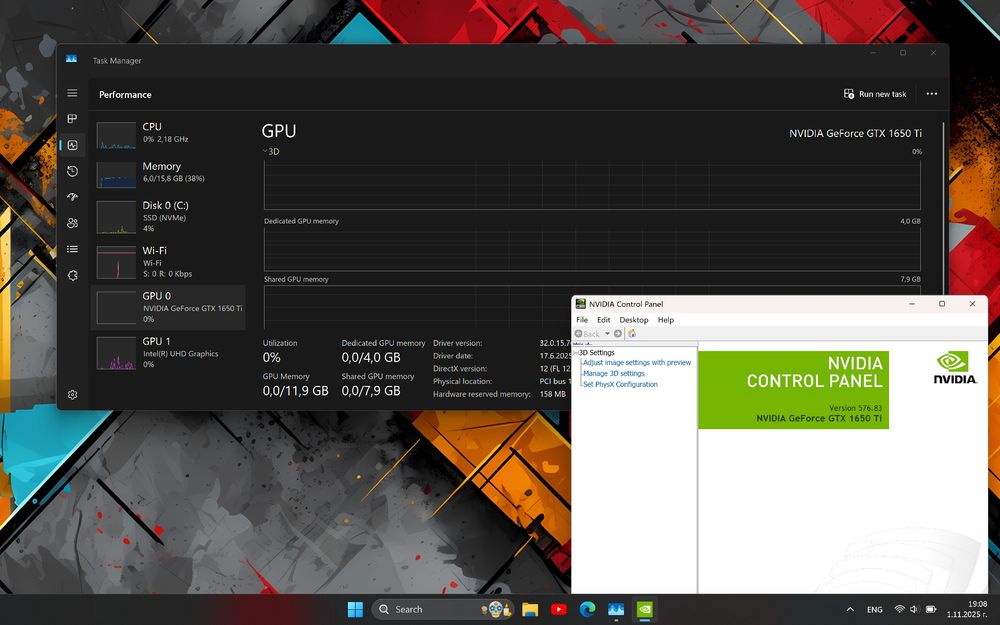Open the Users page icon
Screen dimensions: 1000x625
(x=73, y=223)
